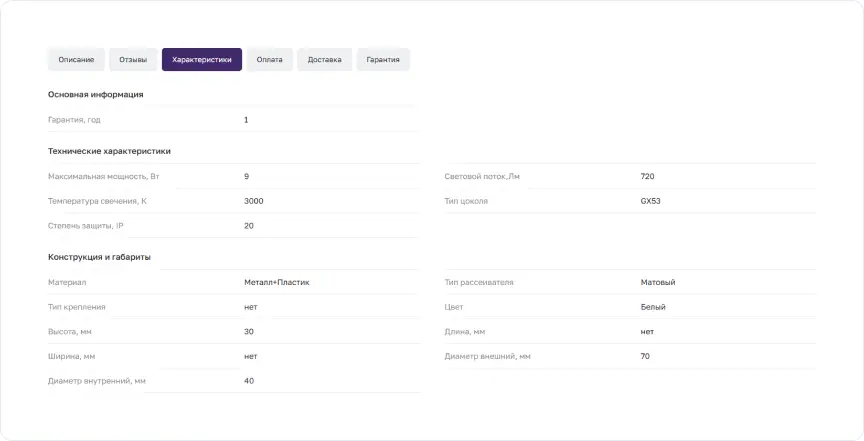Click the Диаметр внутренний, мм label

coord(97,381)
